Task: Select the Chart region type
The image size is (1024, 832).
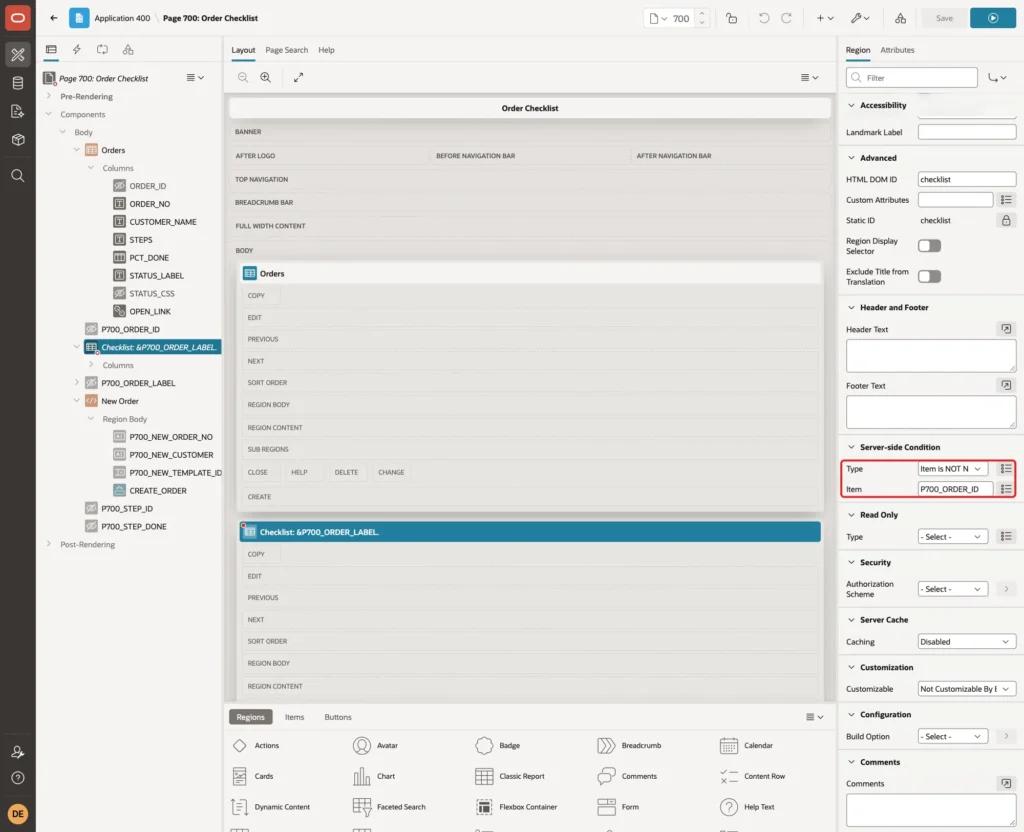Action: point(374,776)
